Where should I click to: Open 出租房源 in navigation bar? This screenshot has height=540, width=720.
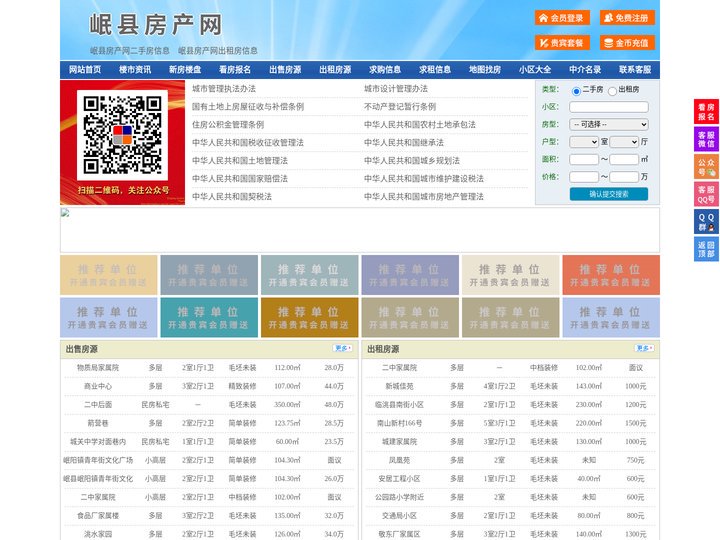pos(335,70)
